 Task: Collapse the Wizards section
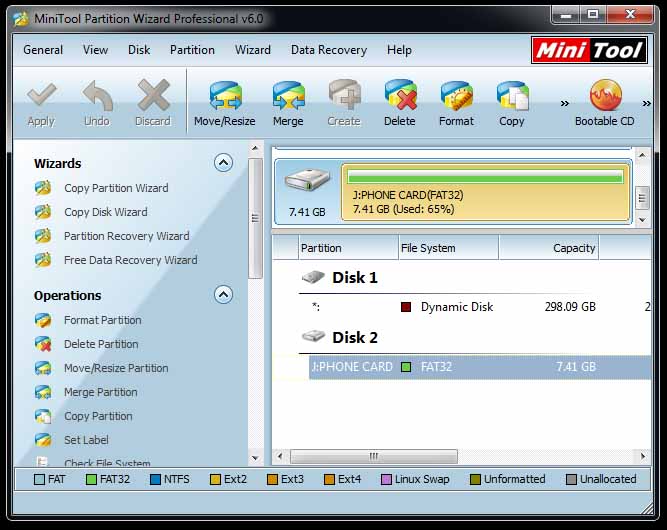pos(223,163)
